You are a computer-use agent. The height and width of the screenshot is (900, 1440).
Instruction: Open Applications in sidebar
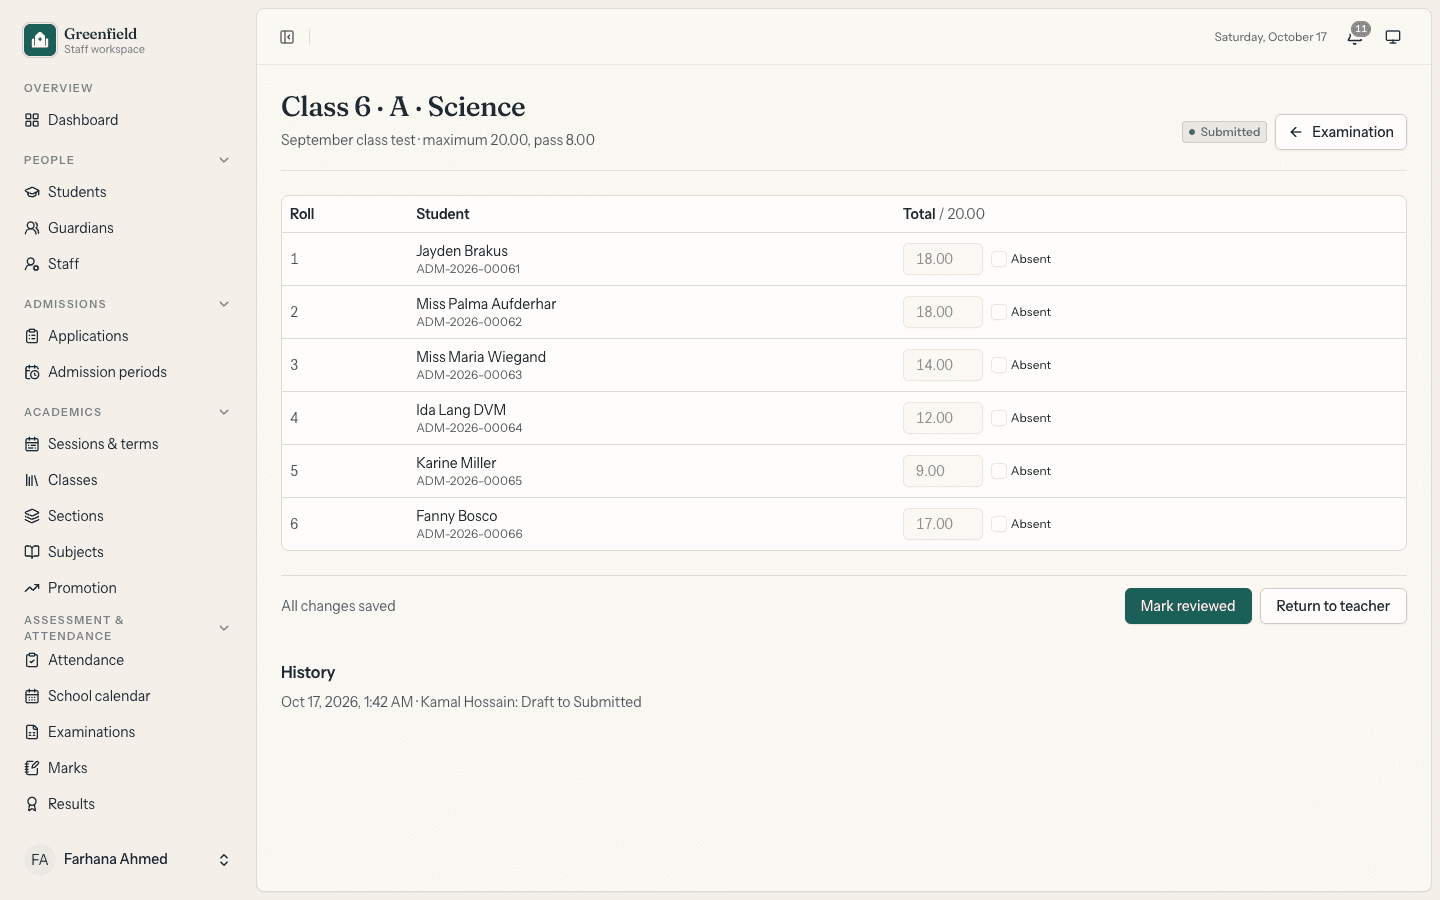[128, 336]
